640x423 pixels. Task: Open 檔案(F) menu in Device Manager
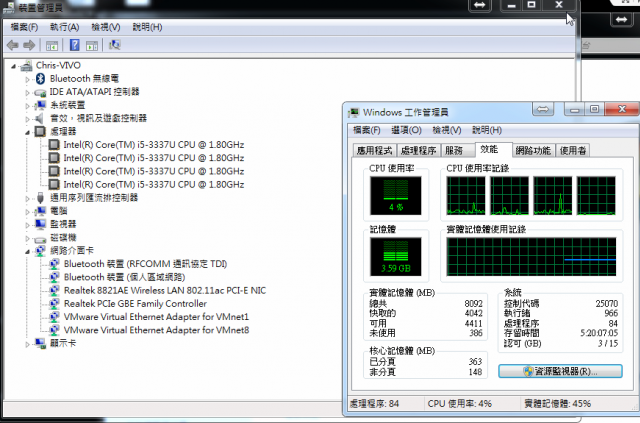pos(24,27)
